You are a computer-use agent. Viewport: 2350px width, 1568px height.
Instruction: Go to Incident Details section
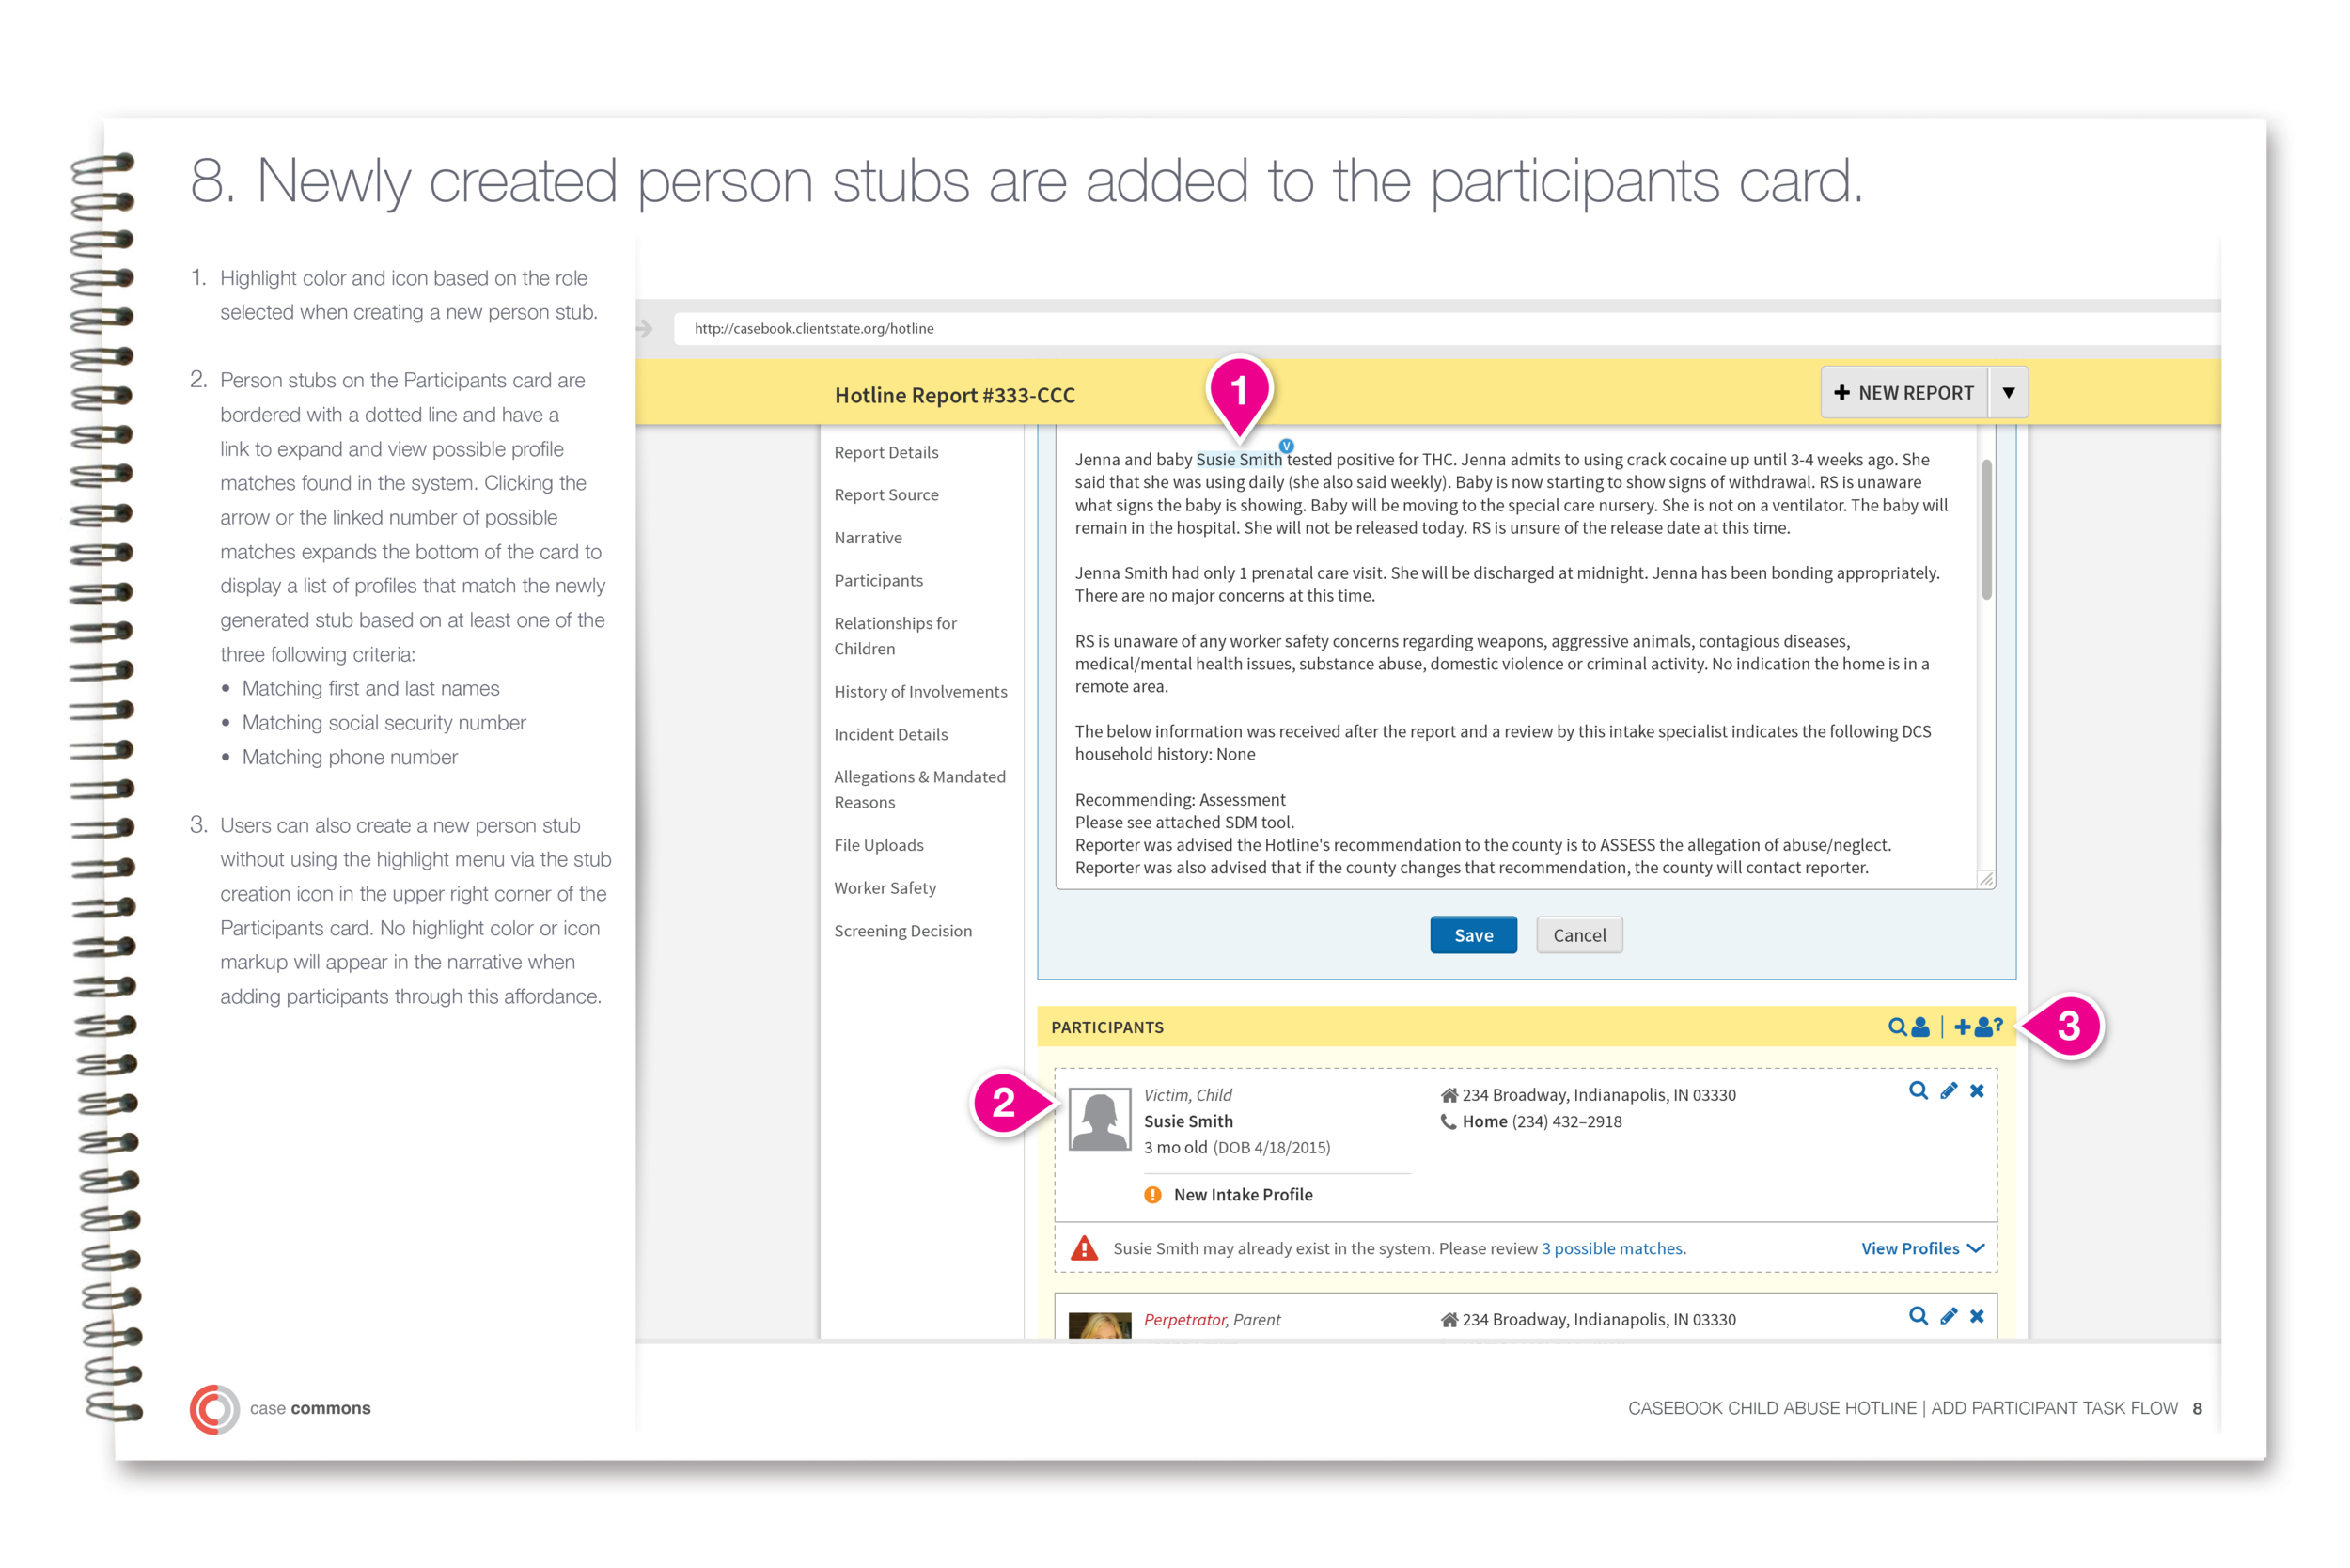[x=890, y=735]
